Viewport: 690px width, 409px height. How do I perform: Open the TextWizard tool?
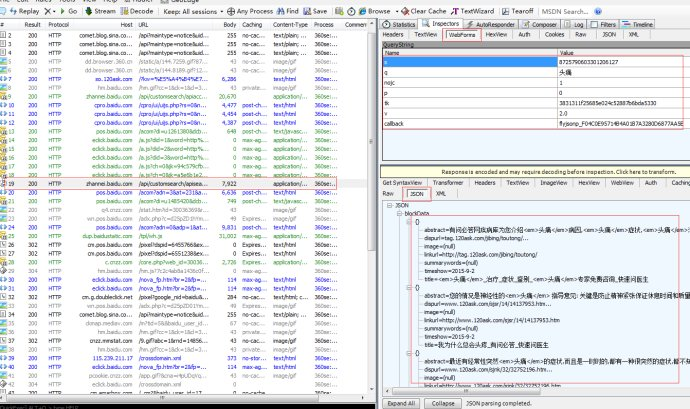coord(473,11)
